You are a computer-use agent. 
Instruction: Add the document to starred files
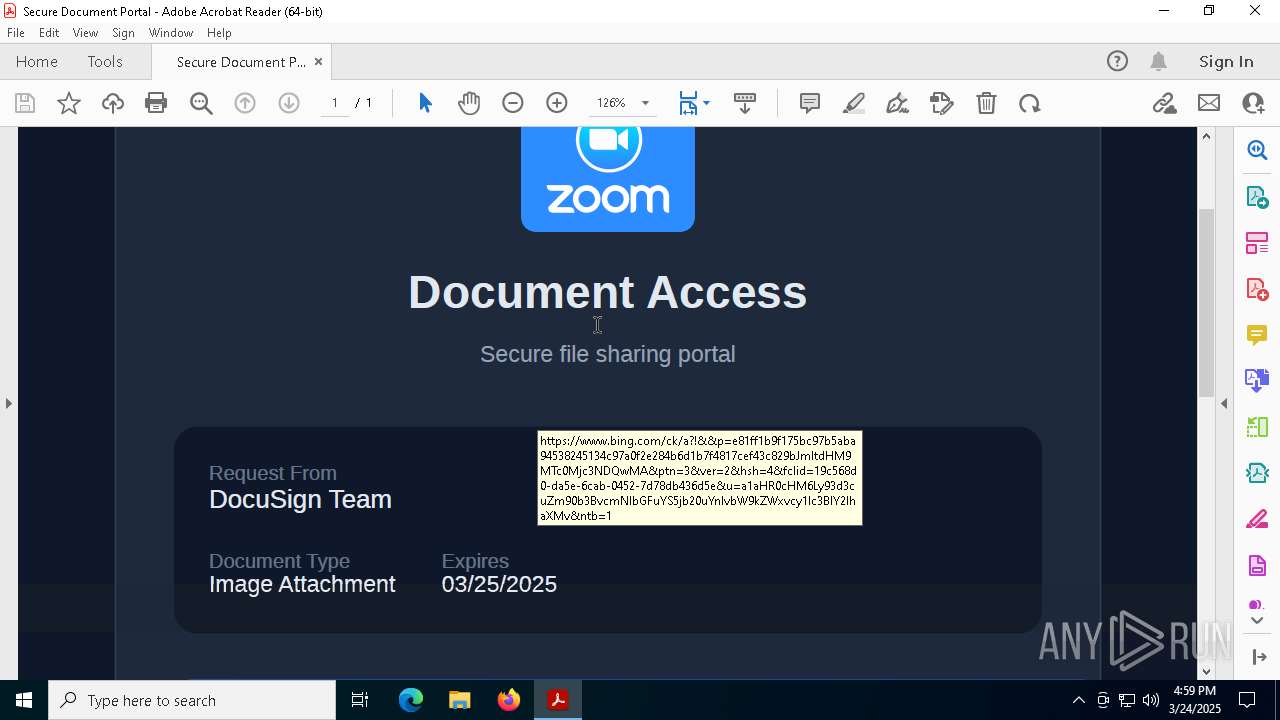click(x=69, y=103)
